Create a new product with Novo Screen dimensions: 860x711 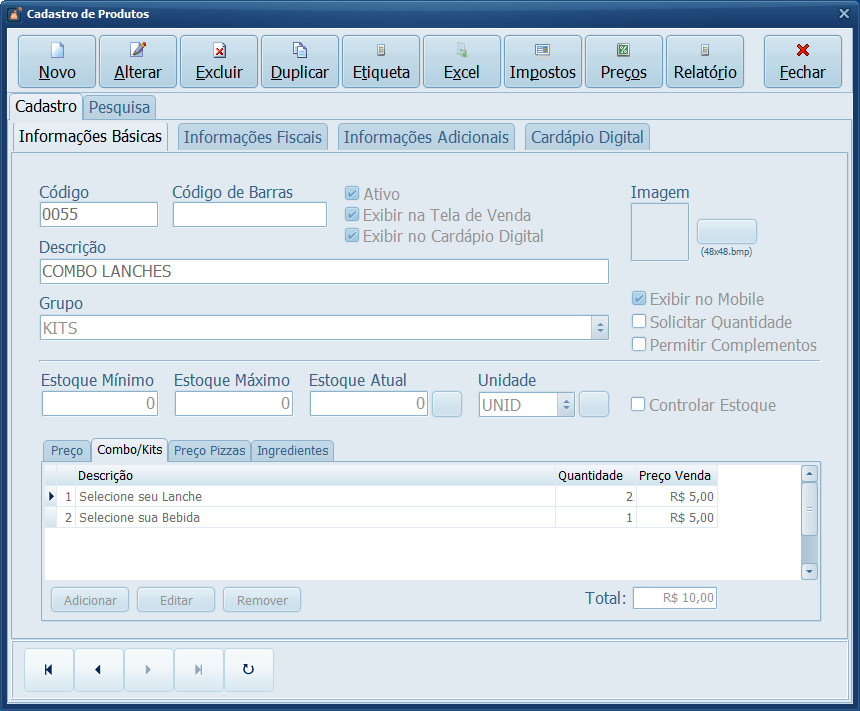pos(57,61)
